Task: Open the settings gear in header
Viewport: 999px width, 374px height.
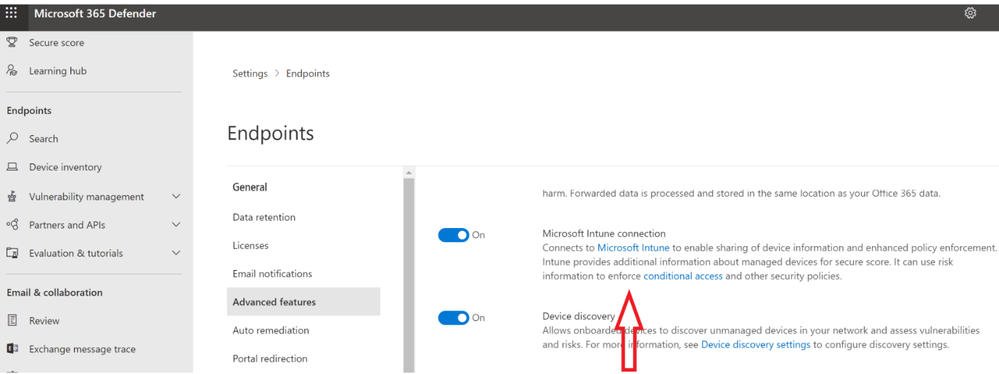Action: pos(970,13)
